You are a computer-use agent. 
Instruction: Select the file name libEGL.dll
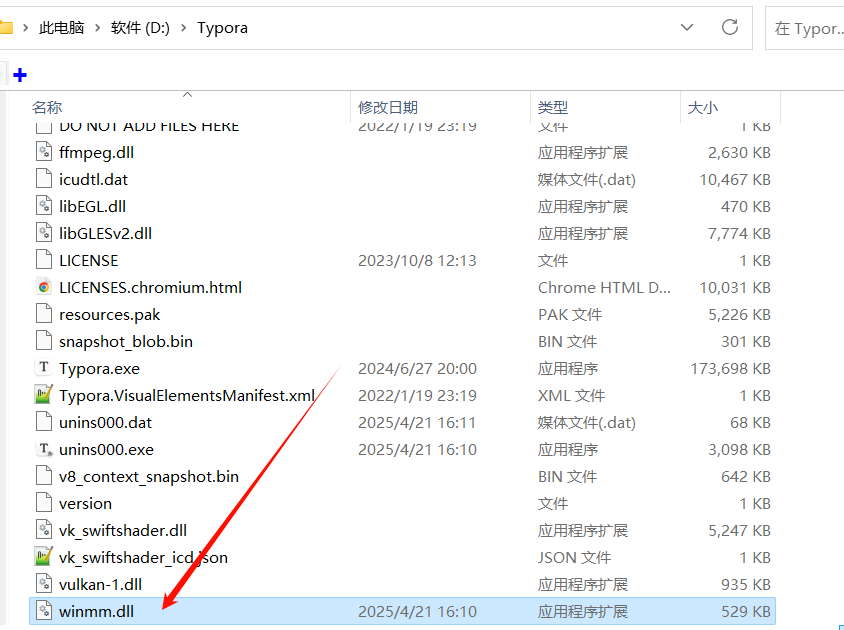point(93,206)
